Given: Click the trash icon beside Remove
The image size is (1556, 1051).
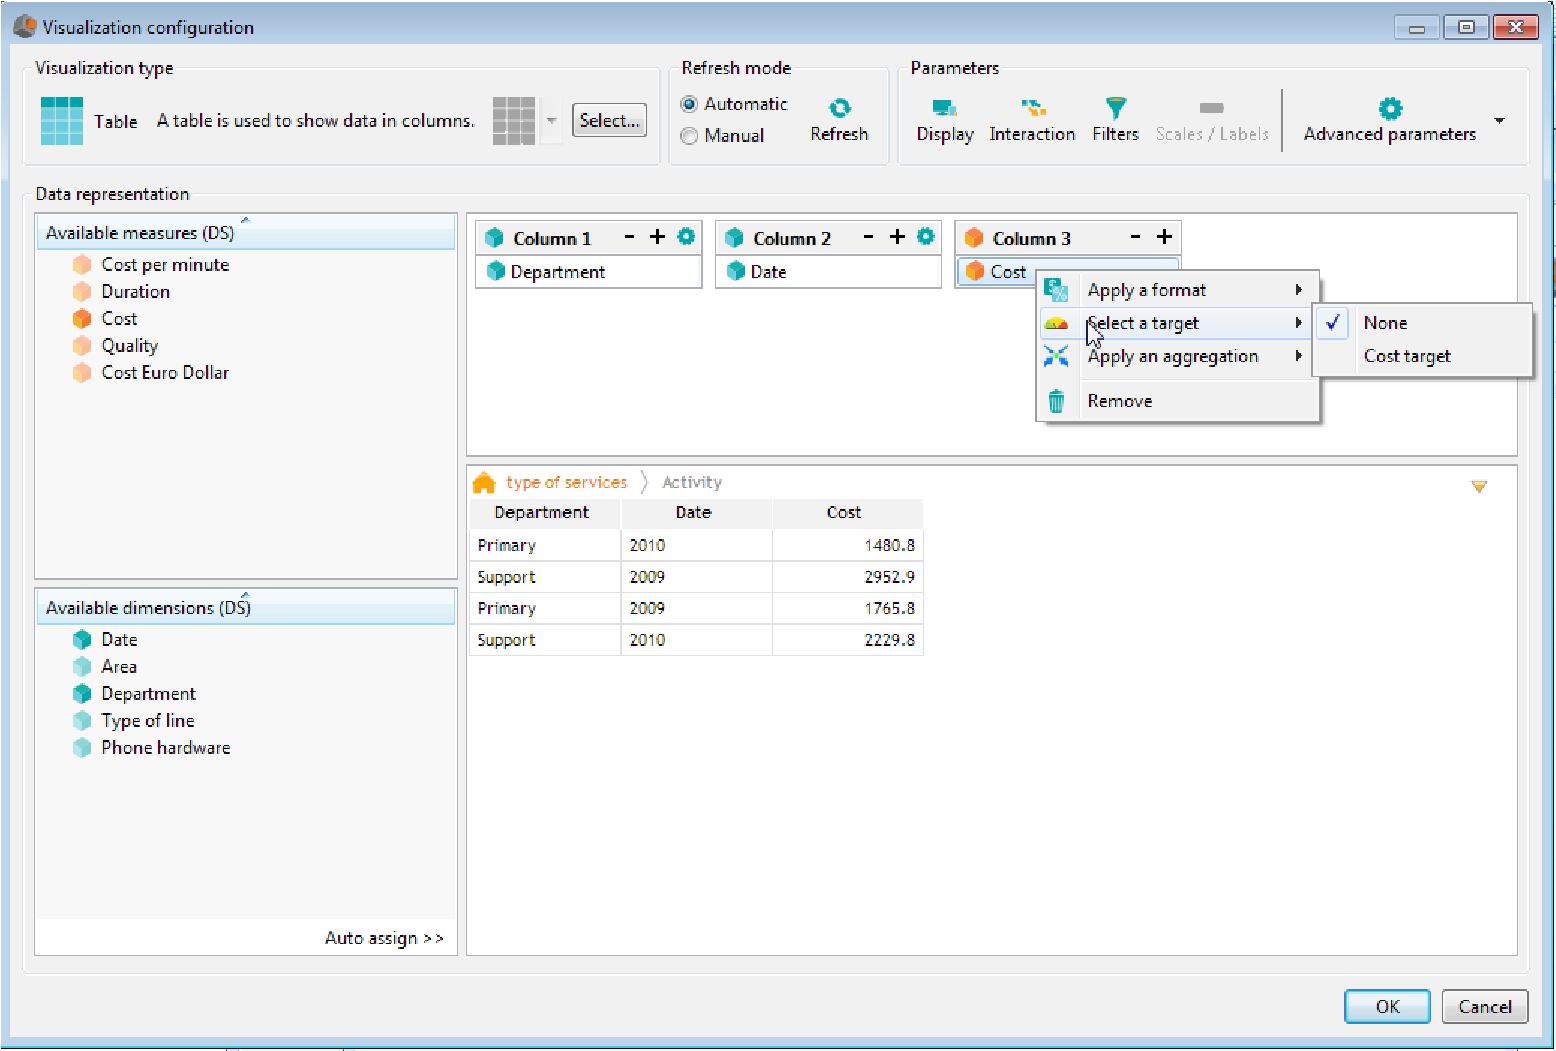Looking at the screenshot, I should 1056,401.
